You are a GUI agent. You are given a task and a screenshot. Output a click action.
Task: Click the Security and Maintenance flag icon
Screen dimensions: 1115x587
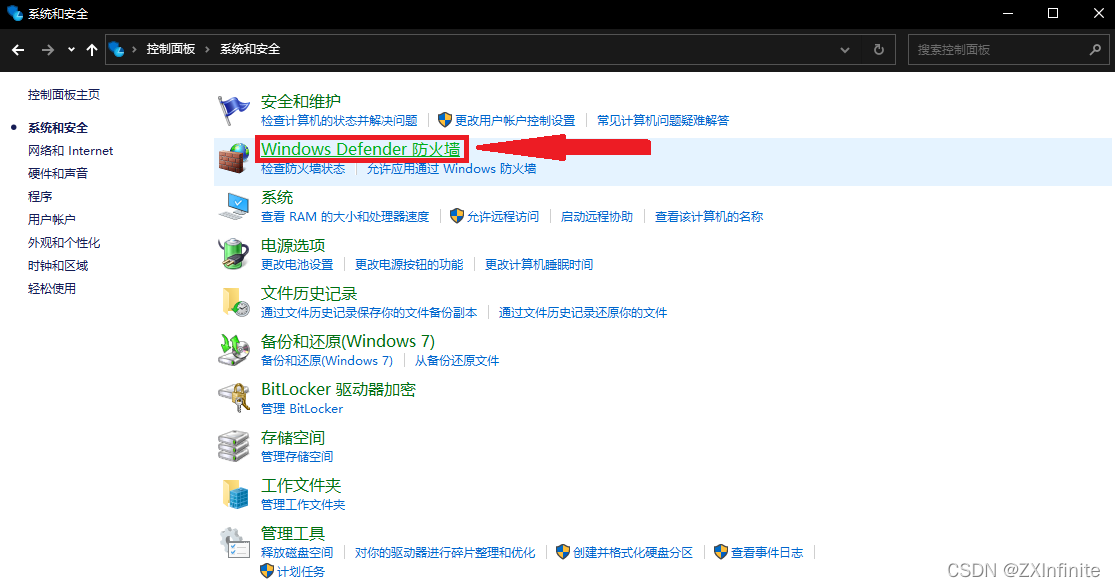(x=233, y=110)
